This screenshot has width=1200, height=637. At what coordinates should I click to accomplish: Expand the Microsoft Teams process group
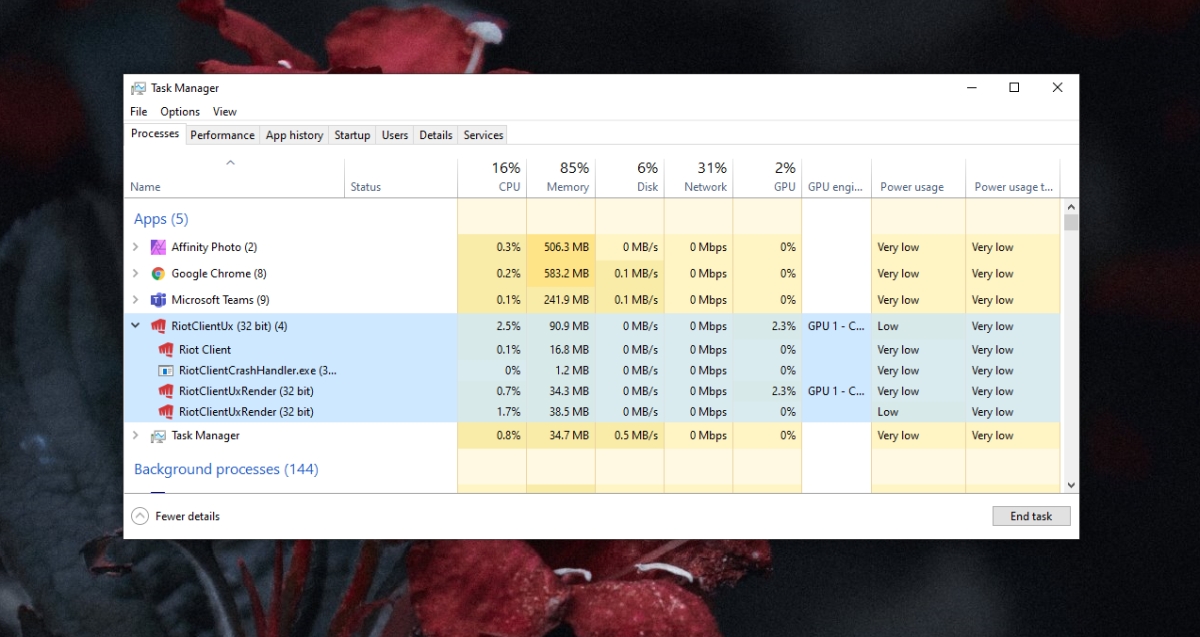(136, 300)
